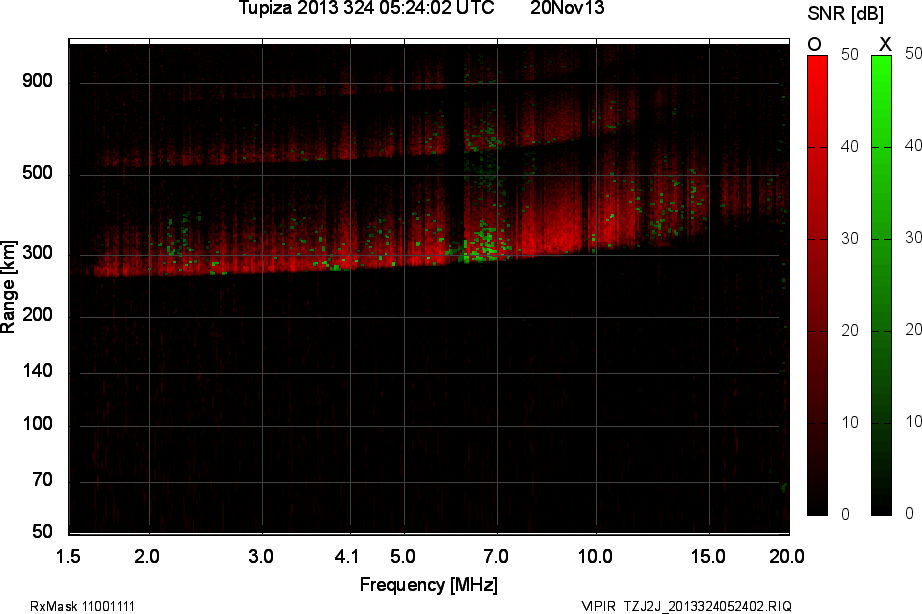The width and height of the screenshot is (922, 614).
Task: Click the range tick label '200'
Action: tap(37, 315)
